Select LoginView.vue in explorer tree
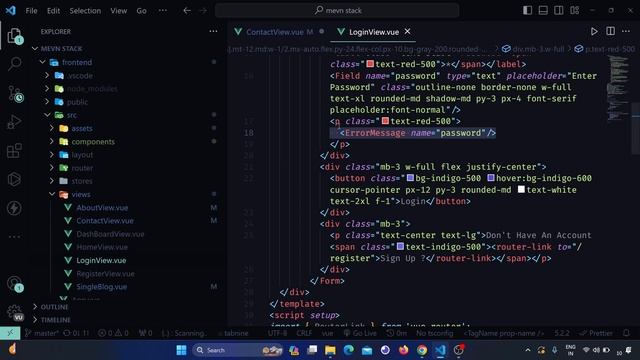Viewport: 640px width, 360px height. tap(101, 260)
